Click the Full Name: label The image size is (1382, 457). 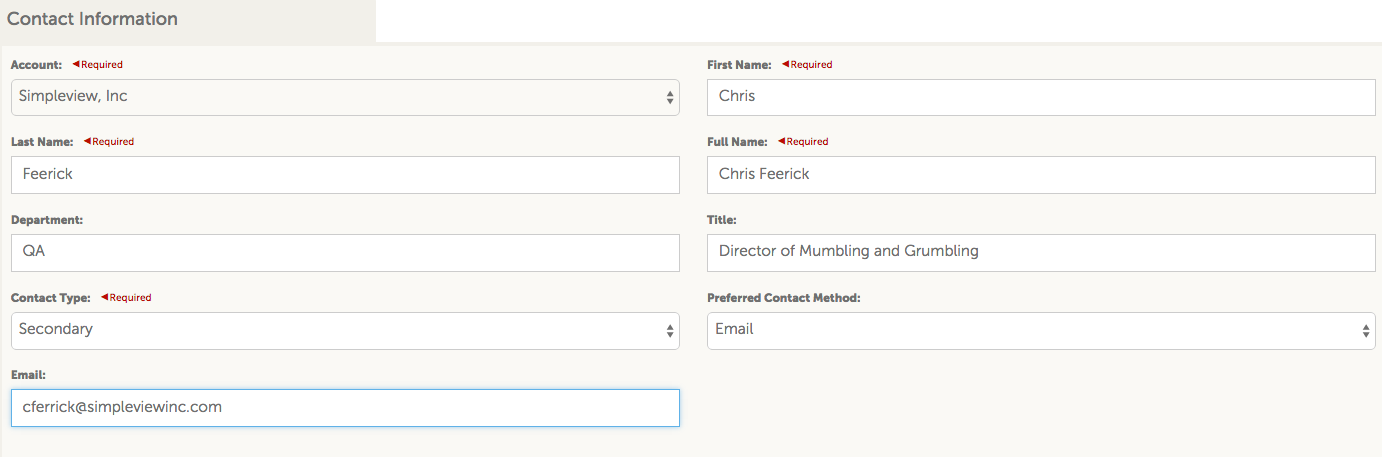pos(737,142)
